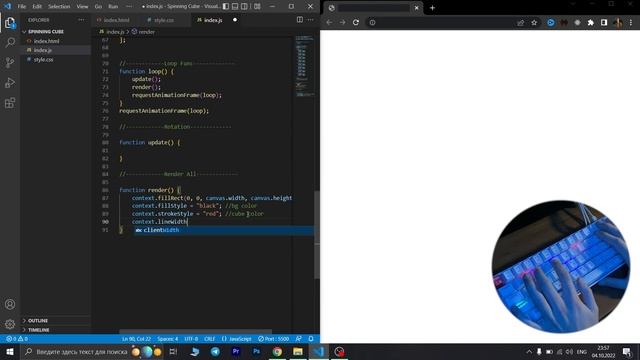Click the Ln 90, Col 22 status item
640x360 pixels.
pos(136,339)
